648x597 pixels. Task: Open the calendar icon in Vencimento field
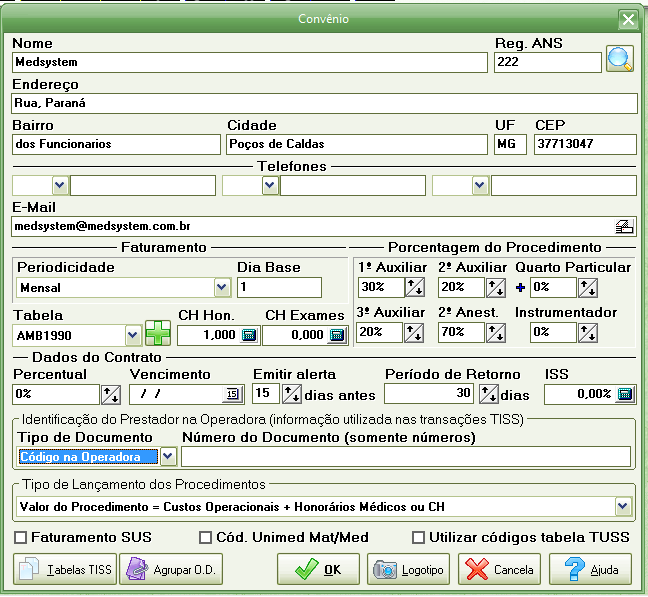pos(232,393)
